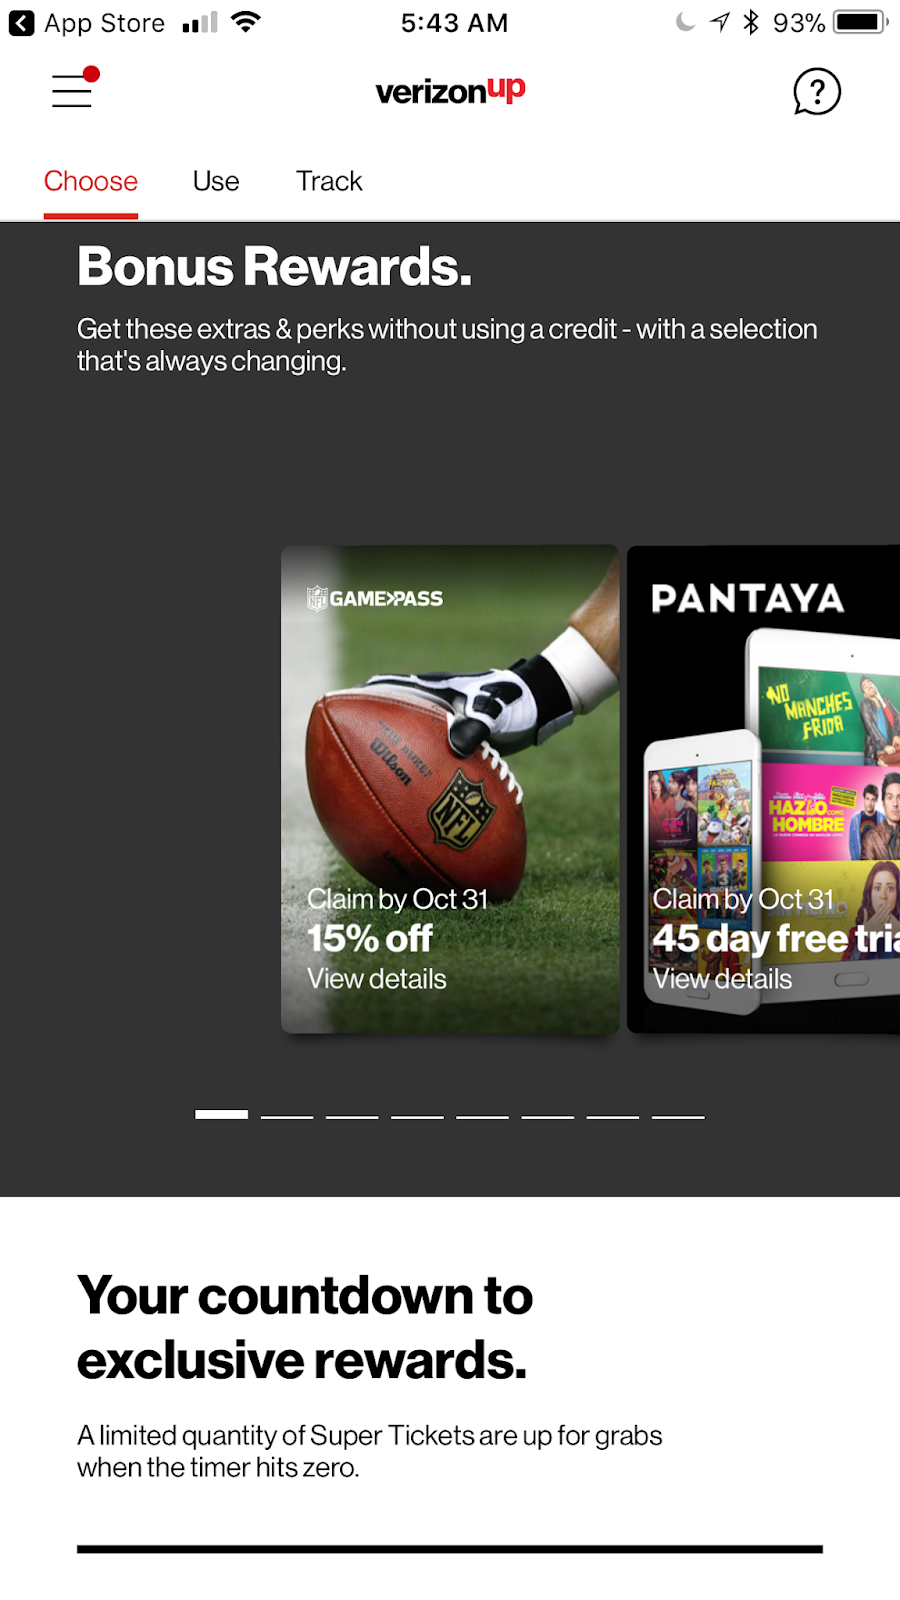Go back to App Store arrow
The image size is (900, 1600).
pyautogui.click(x=21, y=23)
